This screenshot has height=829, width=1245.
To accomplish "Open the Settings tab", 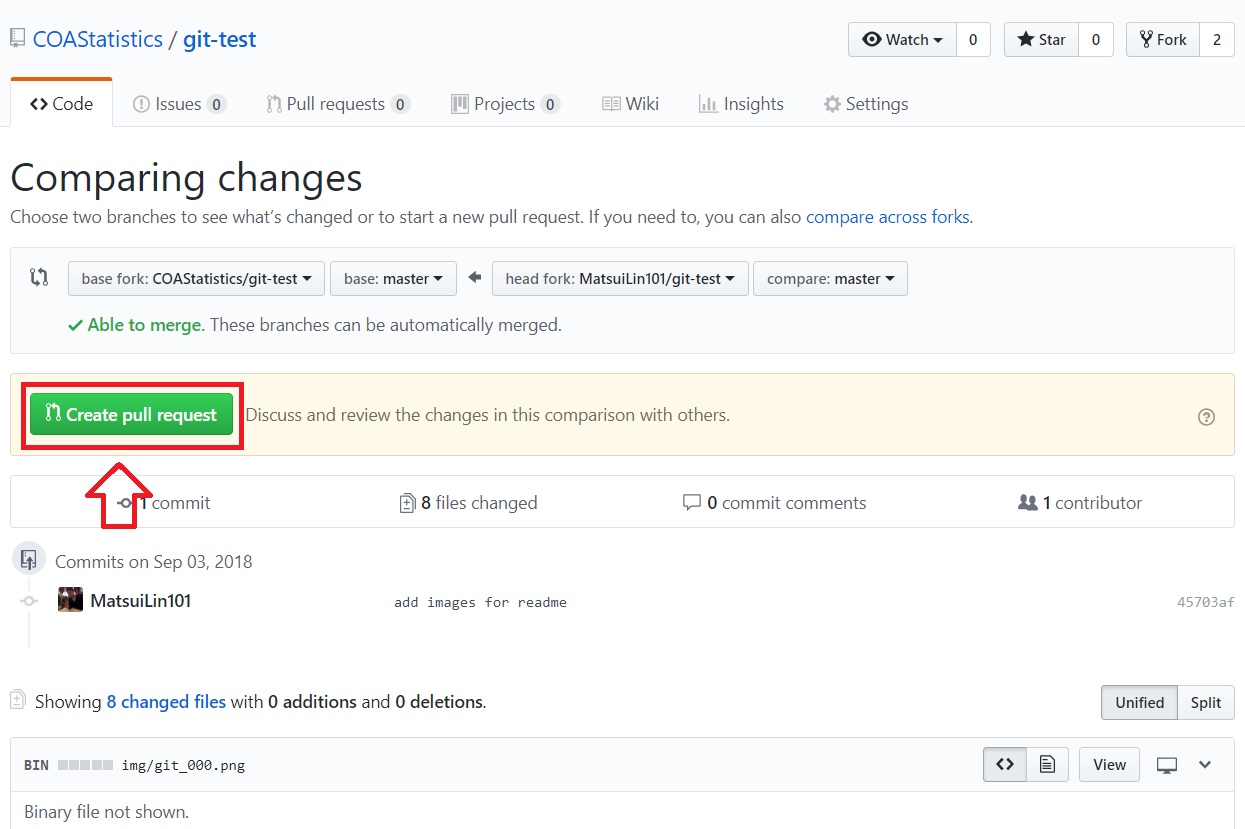I will pos(866,104).
